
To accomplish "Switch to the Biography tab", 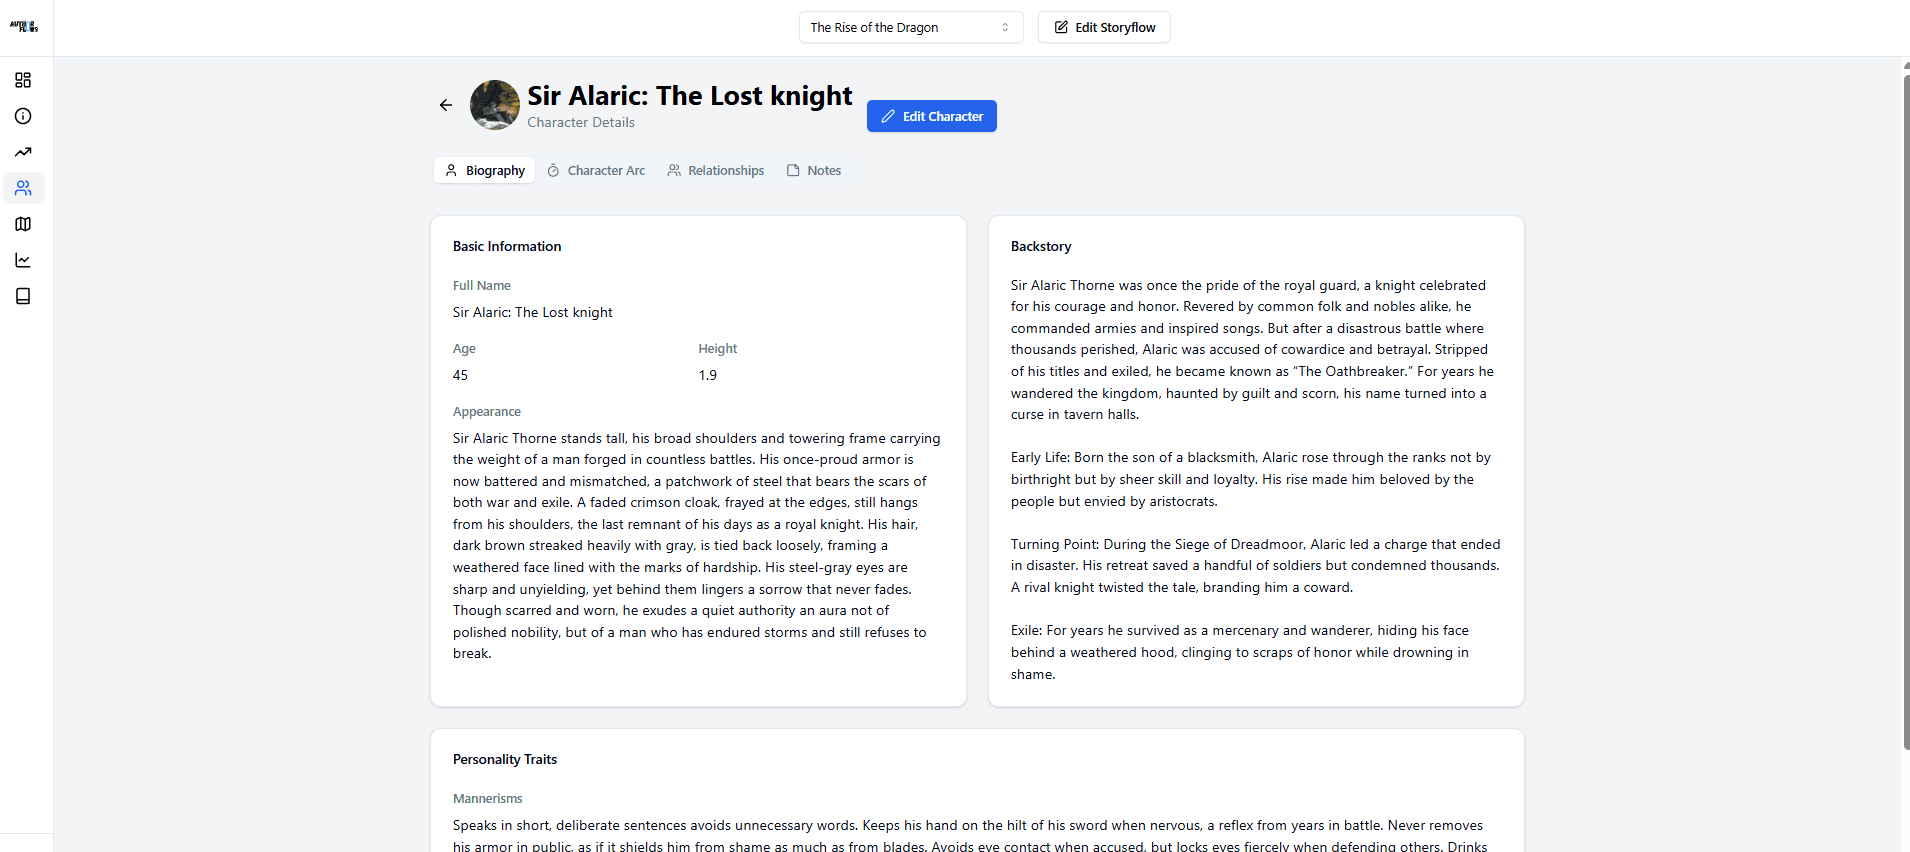I will [x=485, y=170].
